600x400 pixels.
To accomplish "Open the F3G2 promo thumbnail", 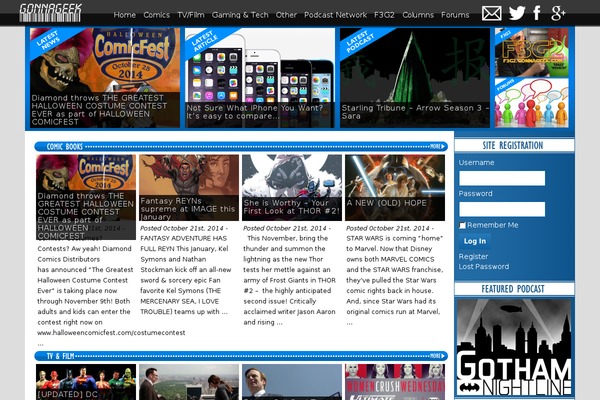I will click(x=532, y=52).
